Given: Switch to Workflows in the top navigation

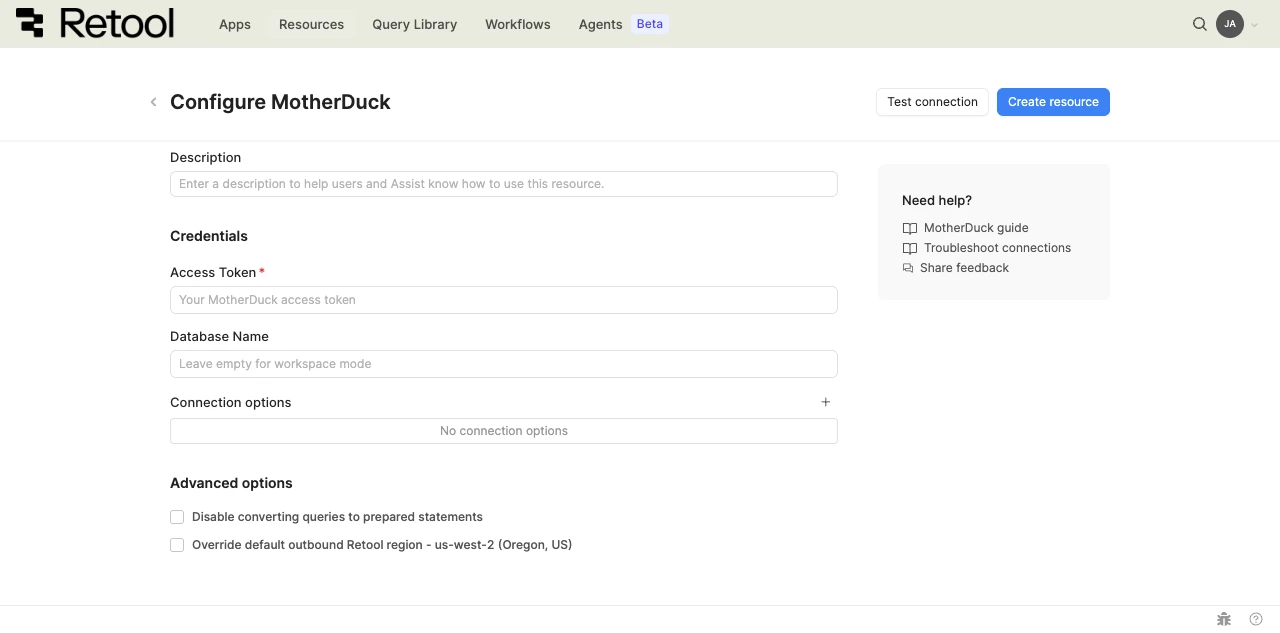Looking at the screenshot, I should [517, 24].
